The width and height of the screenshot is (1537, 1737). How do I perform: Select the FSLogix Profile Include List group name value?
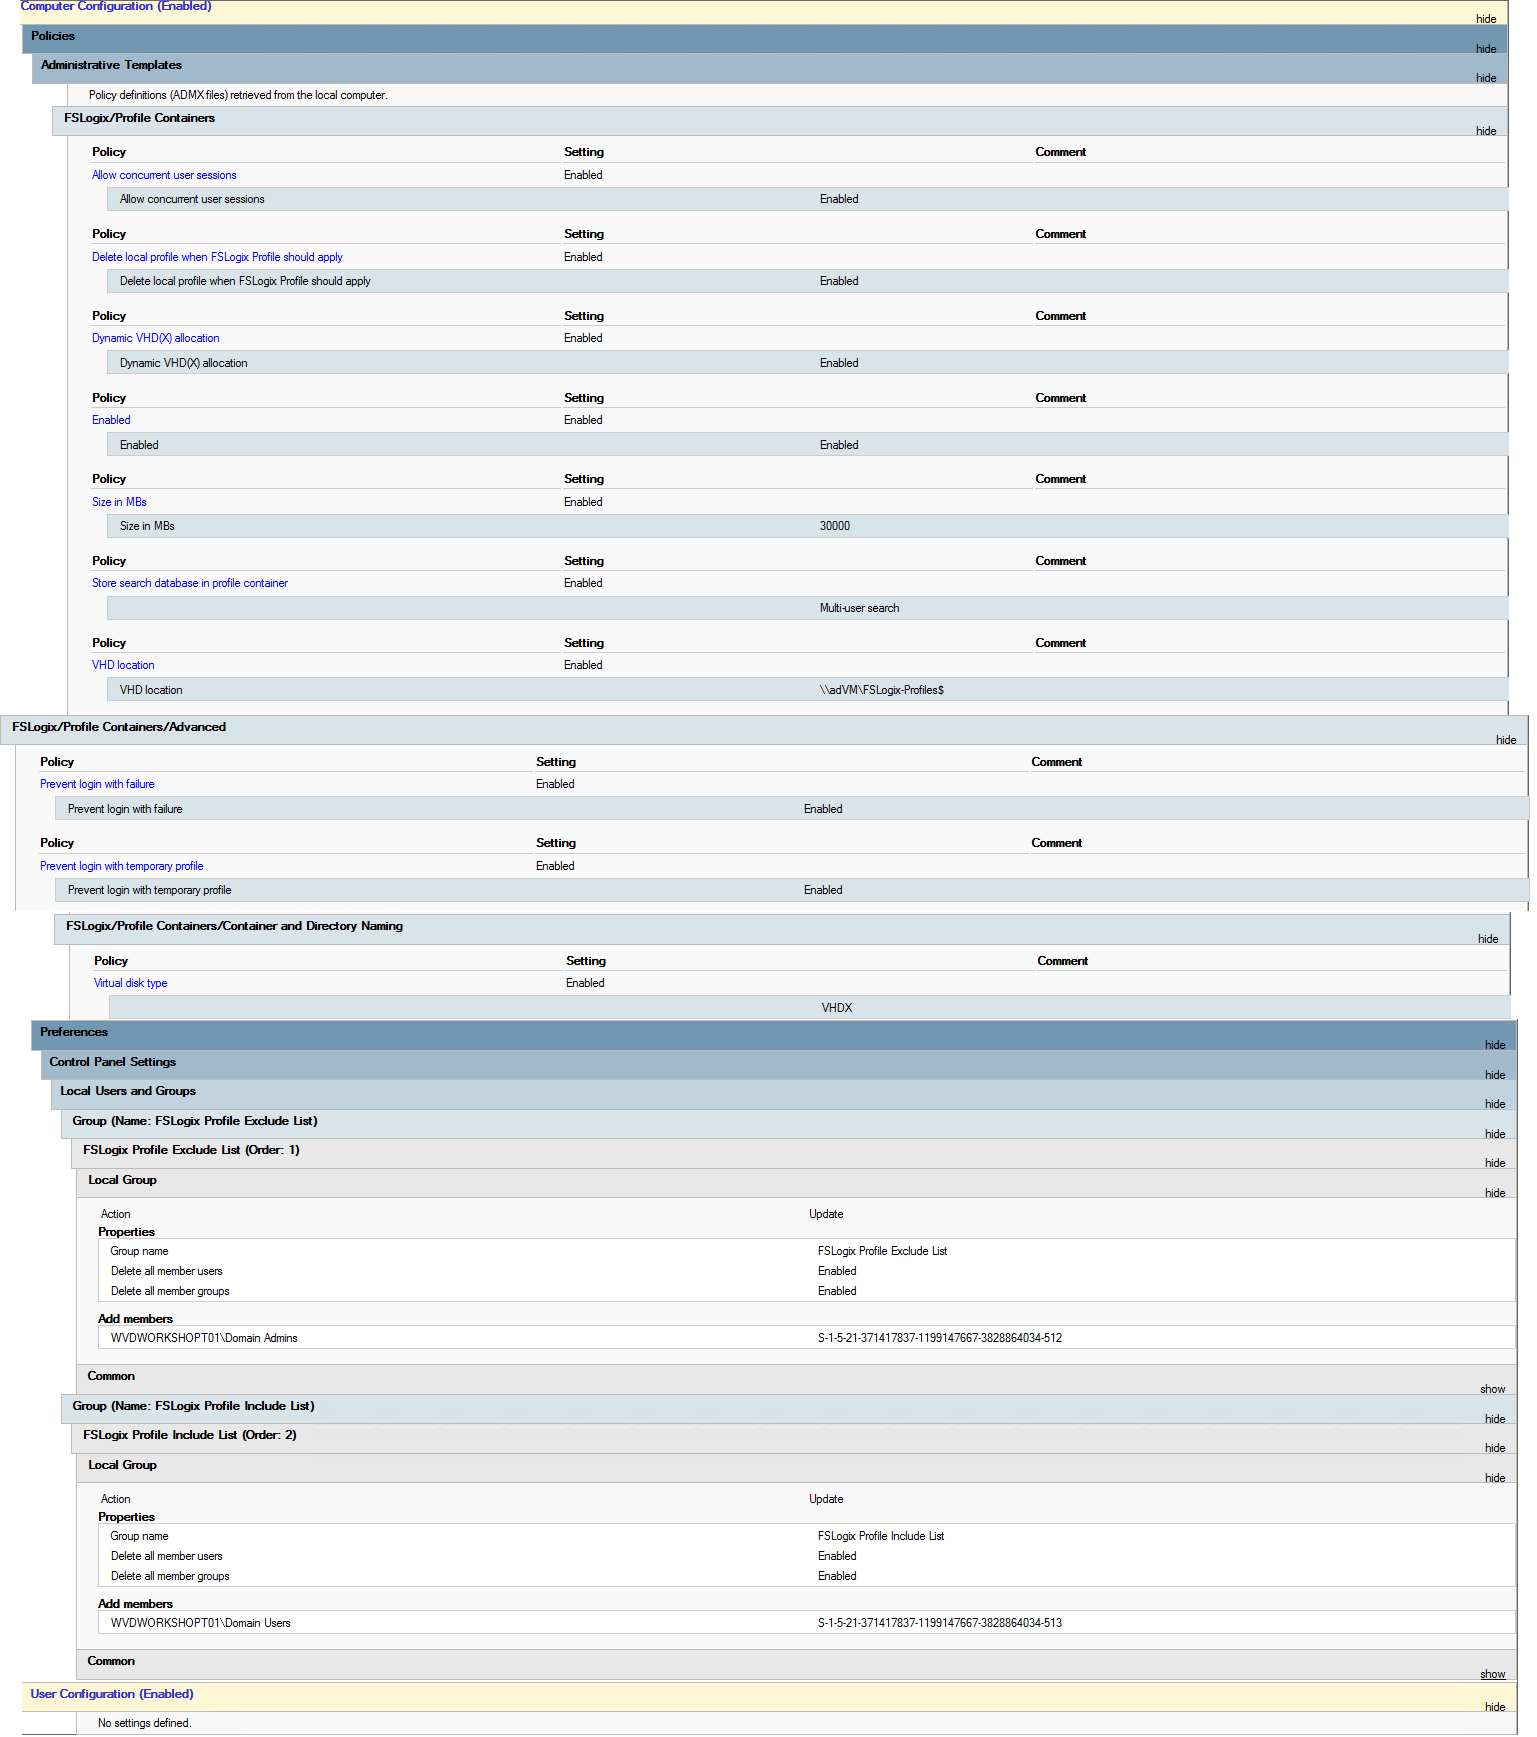[x=881, y=1536]
